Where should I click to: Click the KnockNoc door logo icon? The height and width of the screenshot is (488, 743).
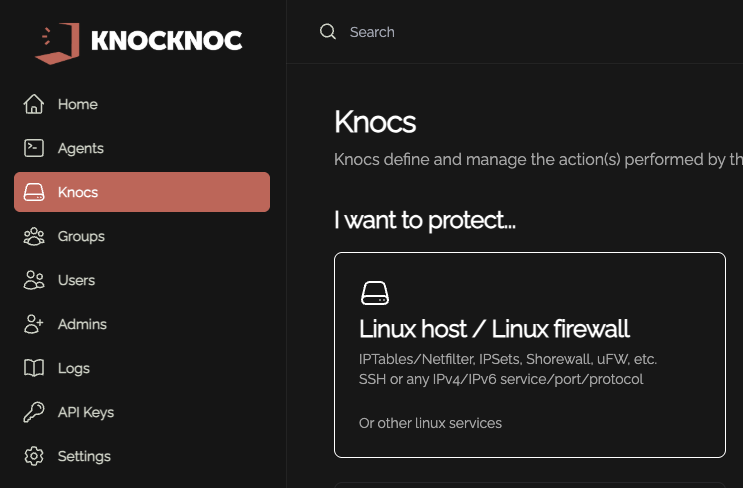click(x=57, y=43)
